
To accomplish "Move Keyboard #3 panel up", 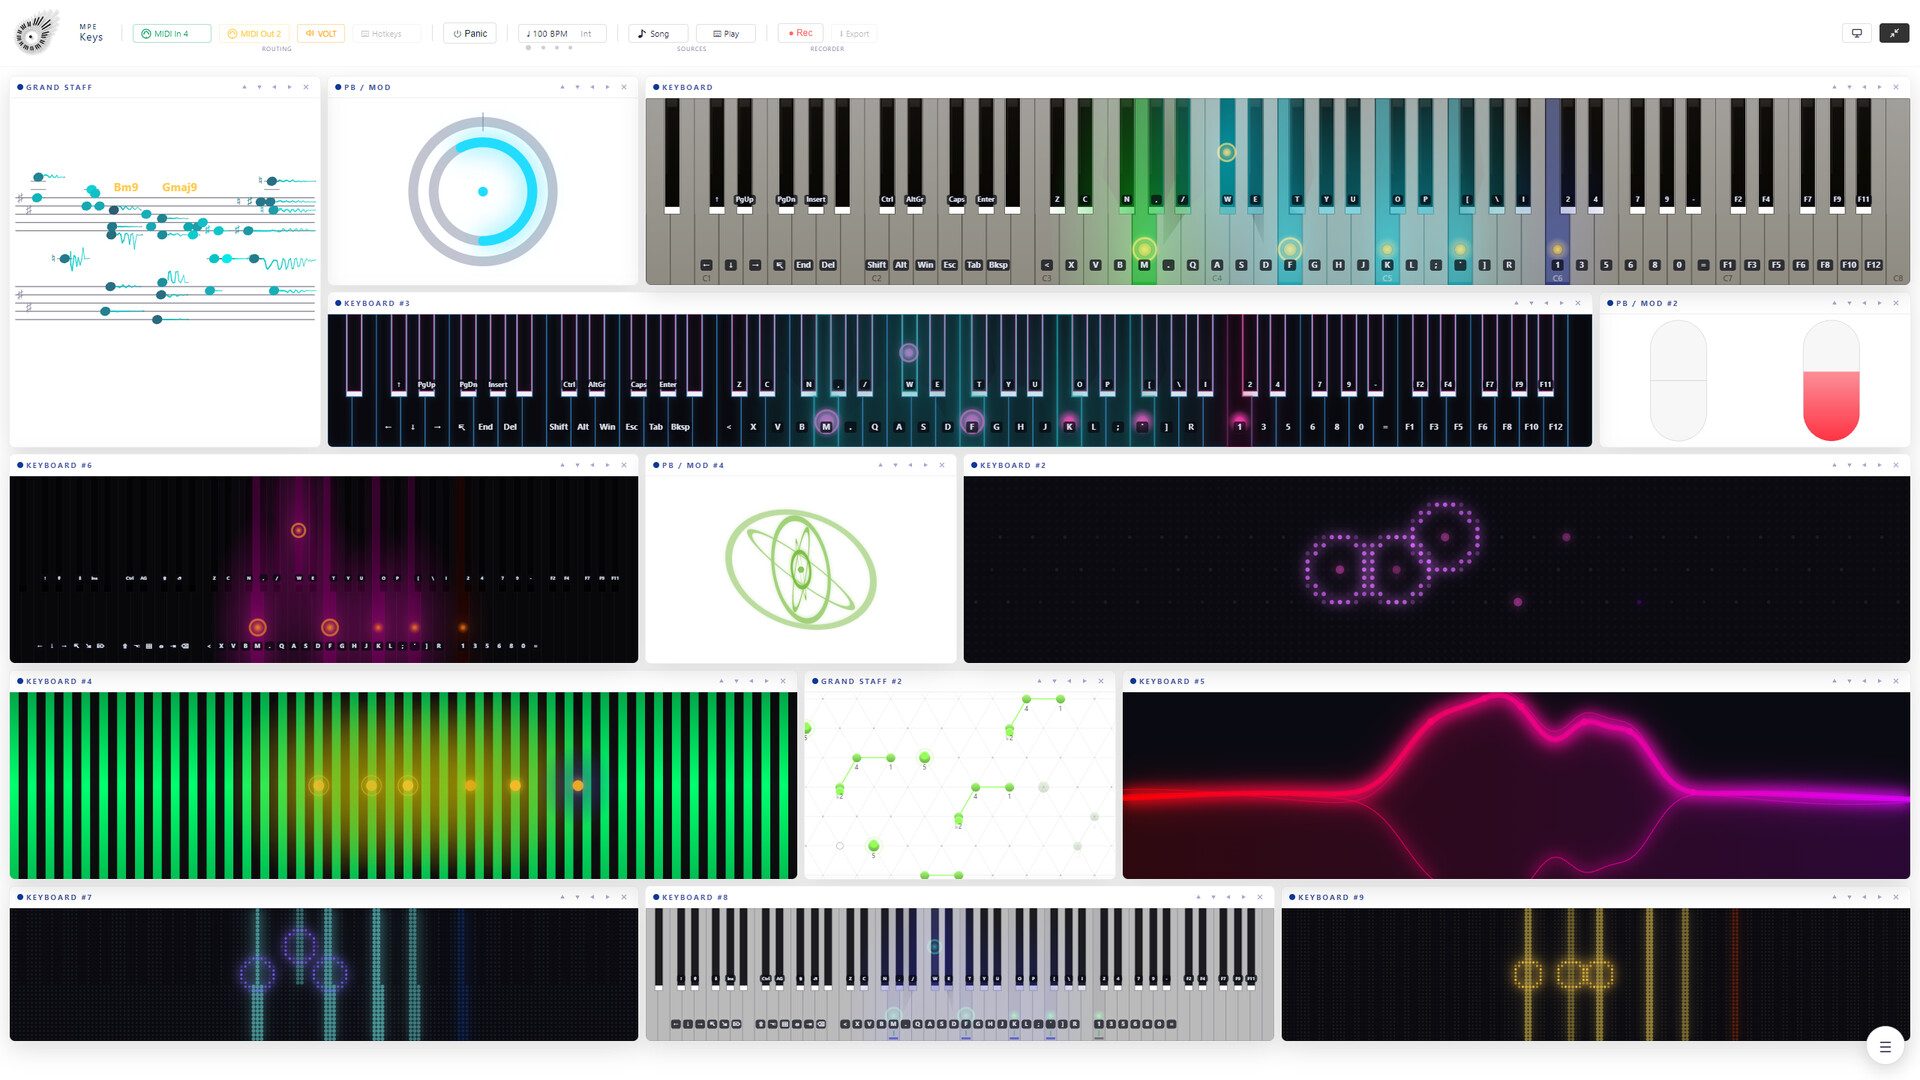I will click(x=1516, y=303).
